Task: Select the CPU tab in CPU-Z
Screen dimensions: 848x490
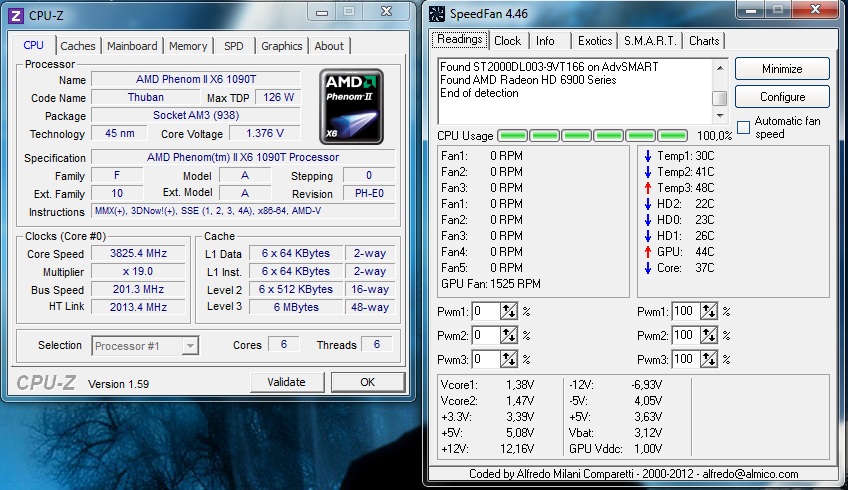Action: [x=34, y=45]
